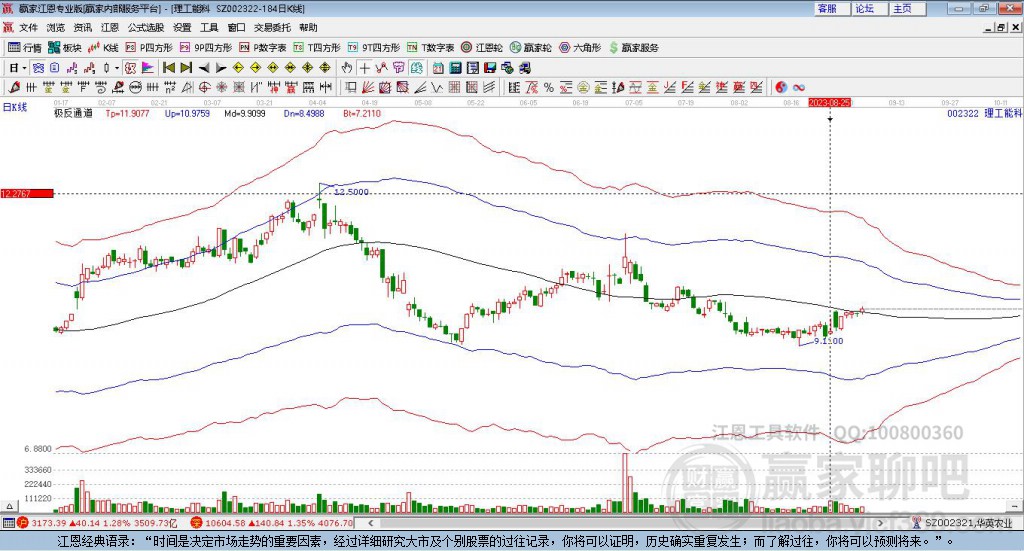This screenshot has width=1024, height=551.
Task: Step chart right with black right arrow
Action: coord(221,68)
